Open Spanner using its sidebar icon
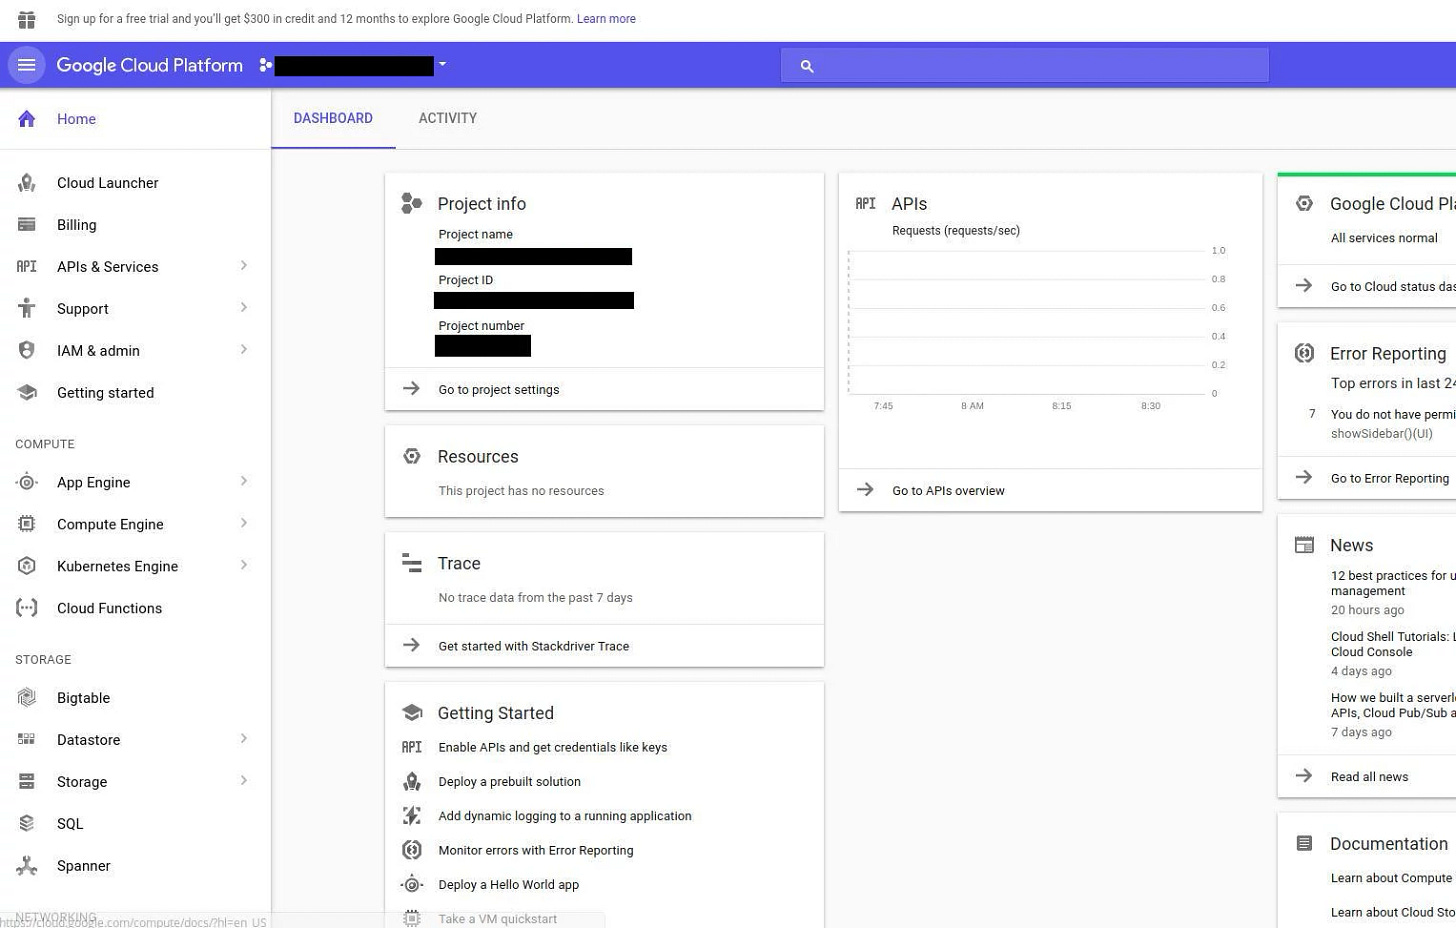Viewport: 1456px width, 928px height. [26, 866]
